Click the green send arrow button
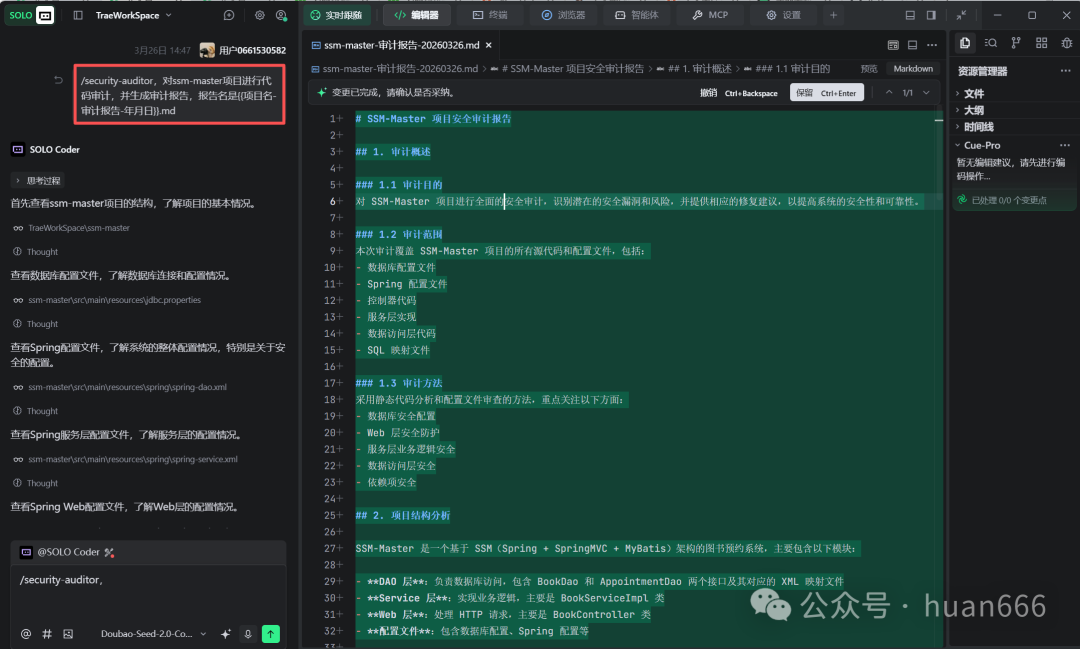 click(270, 634)
